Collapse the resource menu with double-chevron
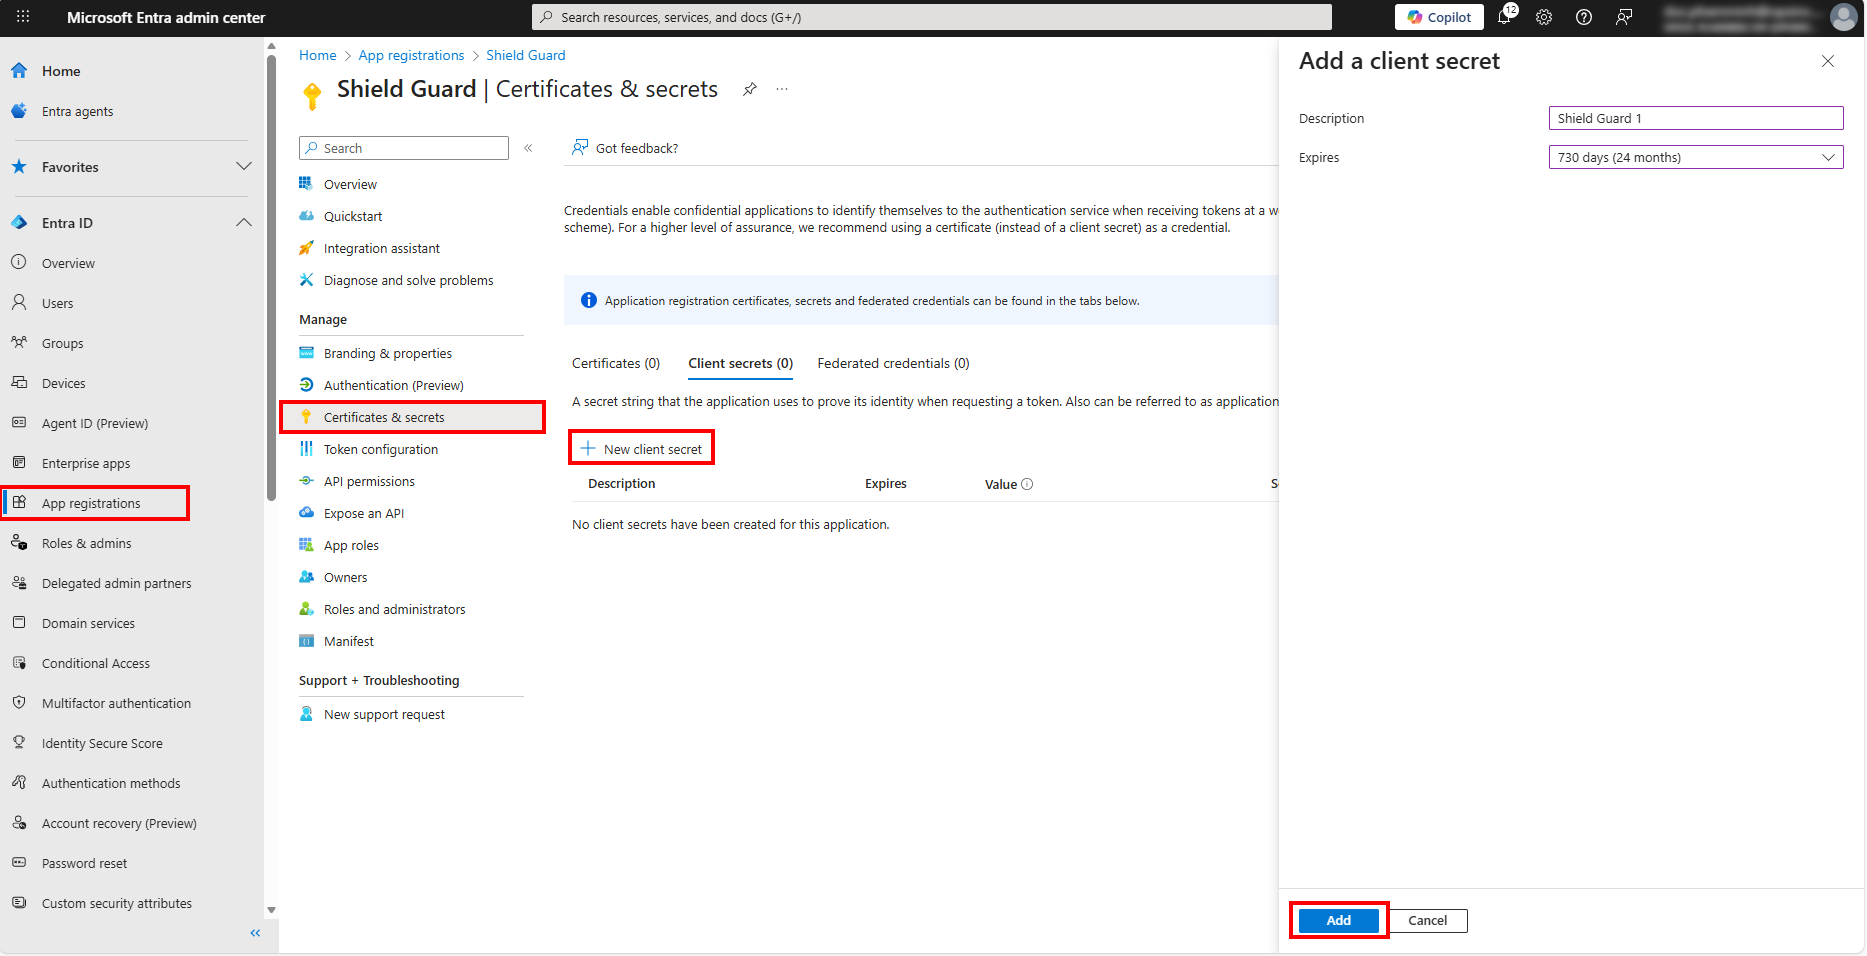The height and width of the screenshot is (956, 1867). [x=528, y=148]
